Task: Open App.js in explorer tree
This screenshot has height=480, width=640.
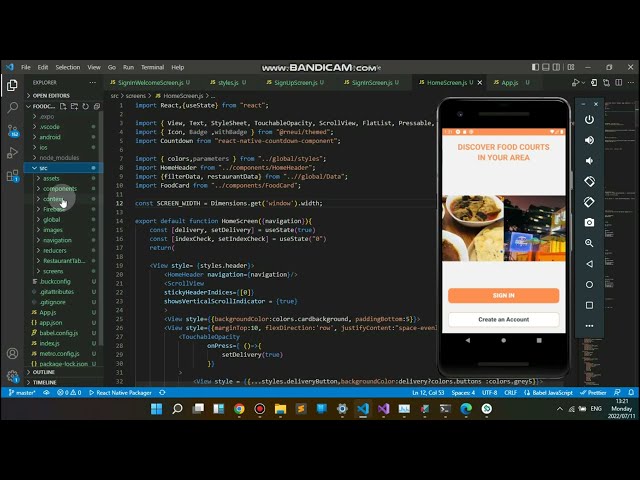Action: [x=48, y=312]
